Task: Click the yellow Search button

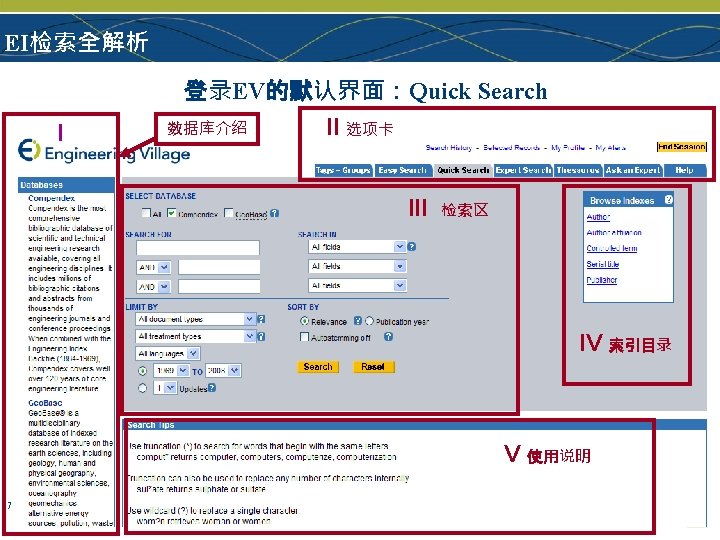Action: pyautogui.click(x=318, y=366)
